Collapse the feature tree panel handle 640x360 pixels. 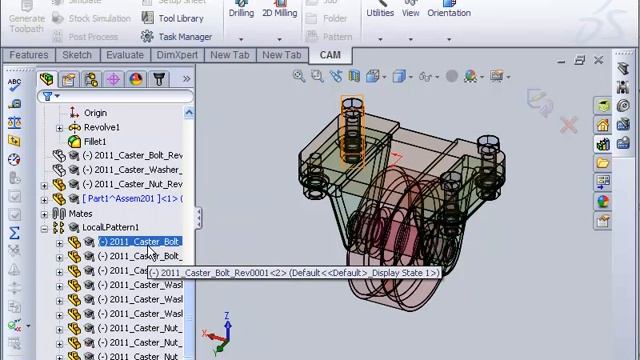[198, 218]
